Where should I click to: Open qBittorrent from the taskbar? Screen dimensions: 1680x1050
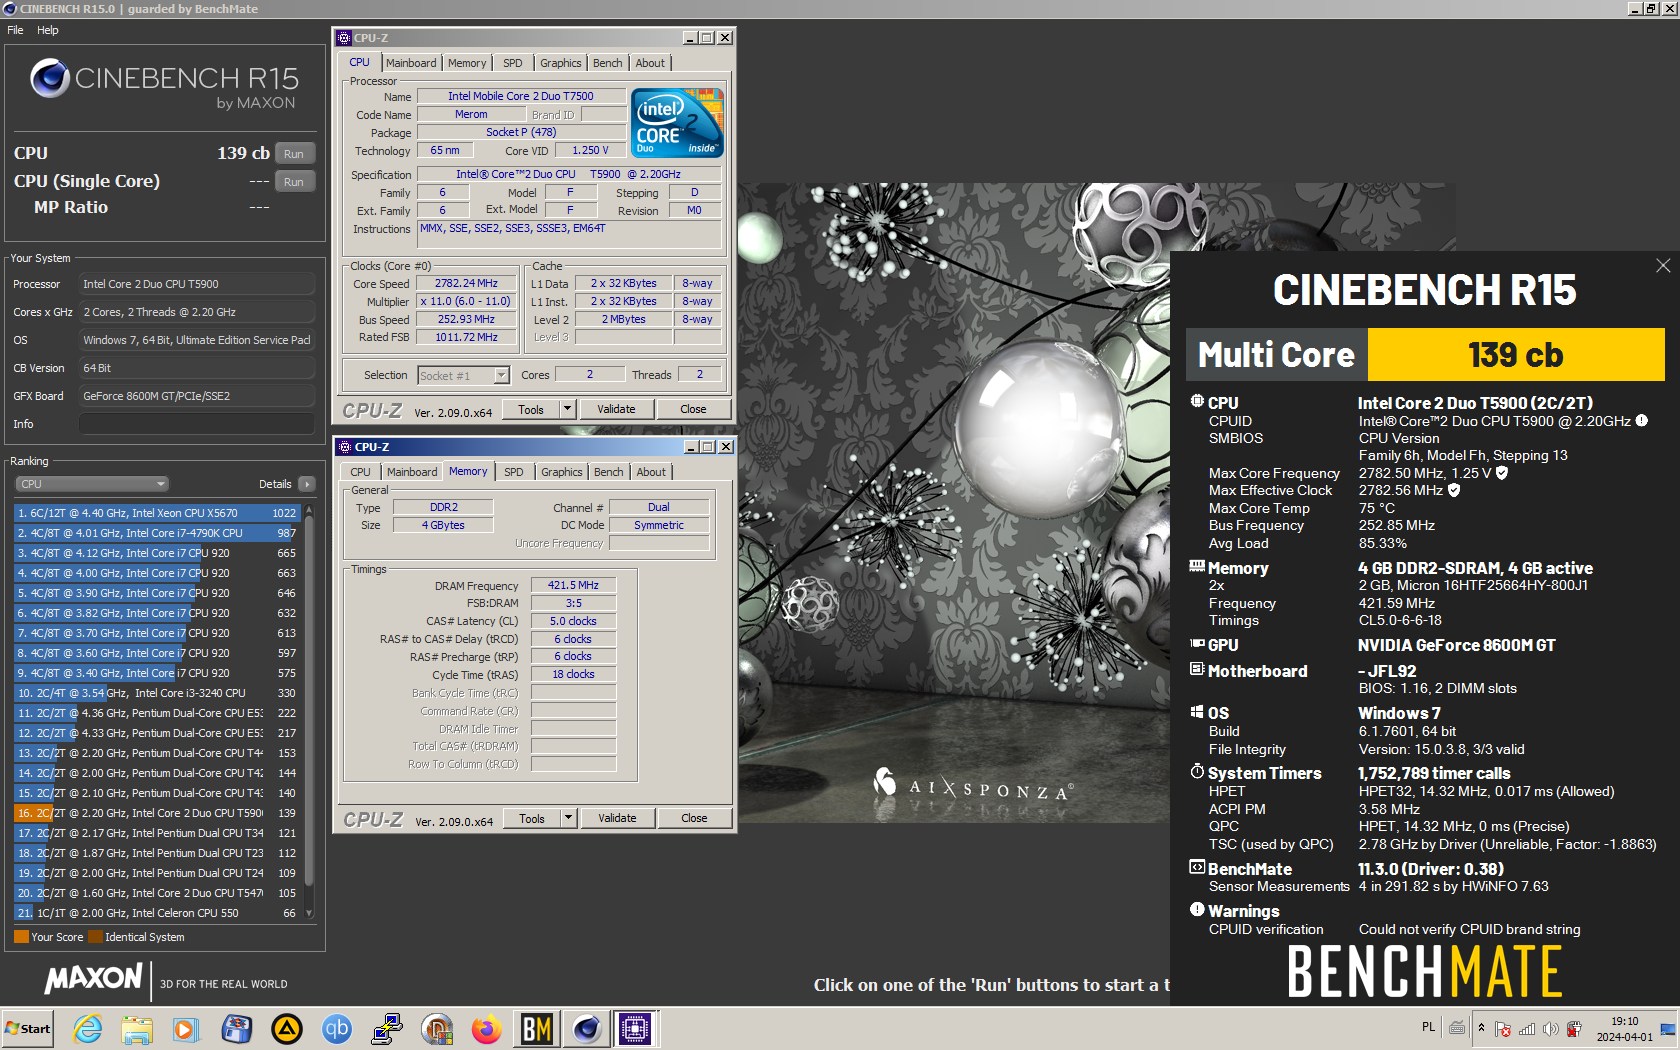(x=337, y=1029)
